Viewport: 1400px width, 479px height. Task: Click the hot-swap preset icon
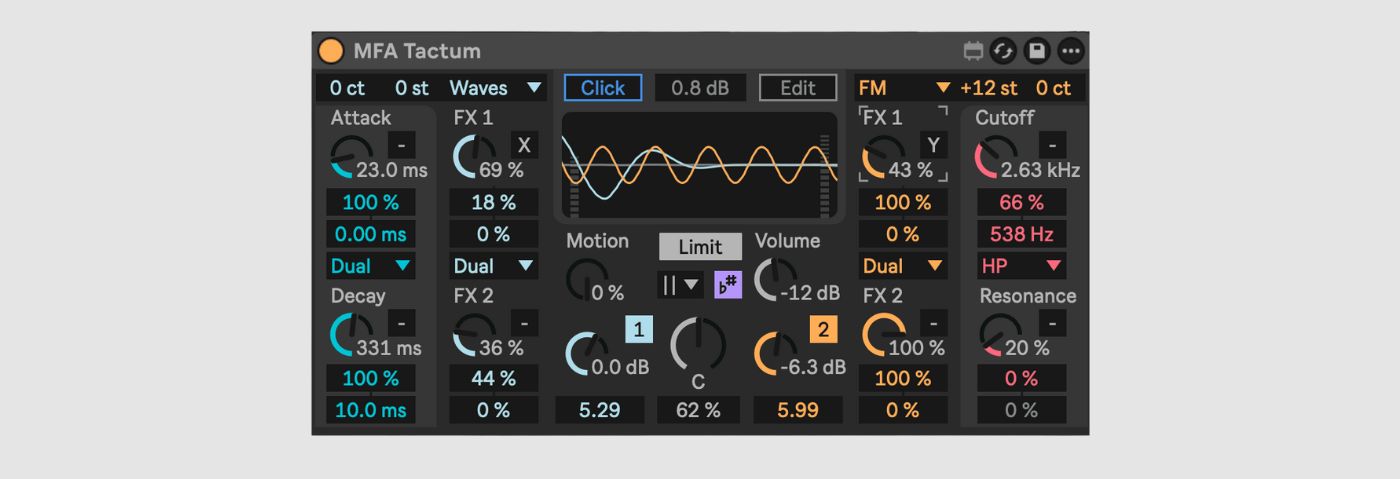pyautogui.click(x=1003, y=51)
